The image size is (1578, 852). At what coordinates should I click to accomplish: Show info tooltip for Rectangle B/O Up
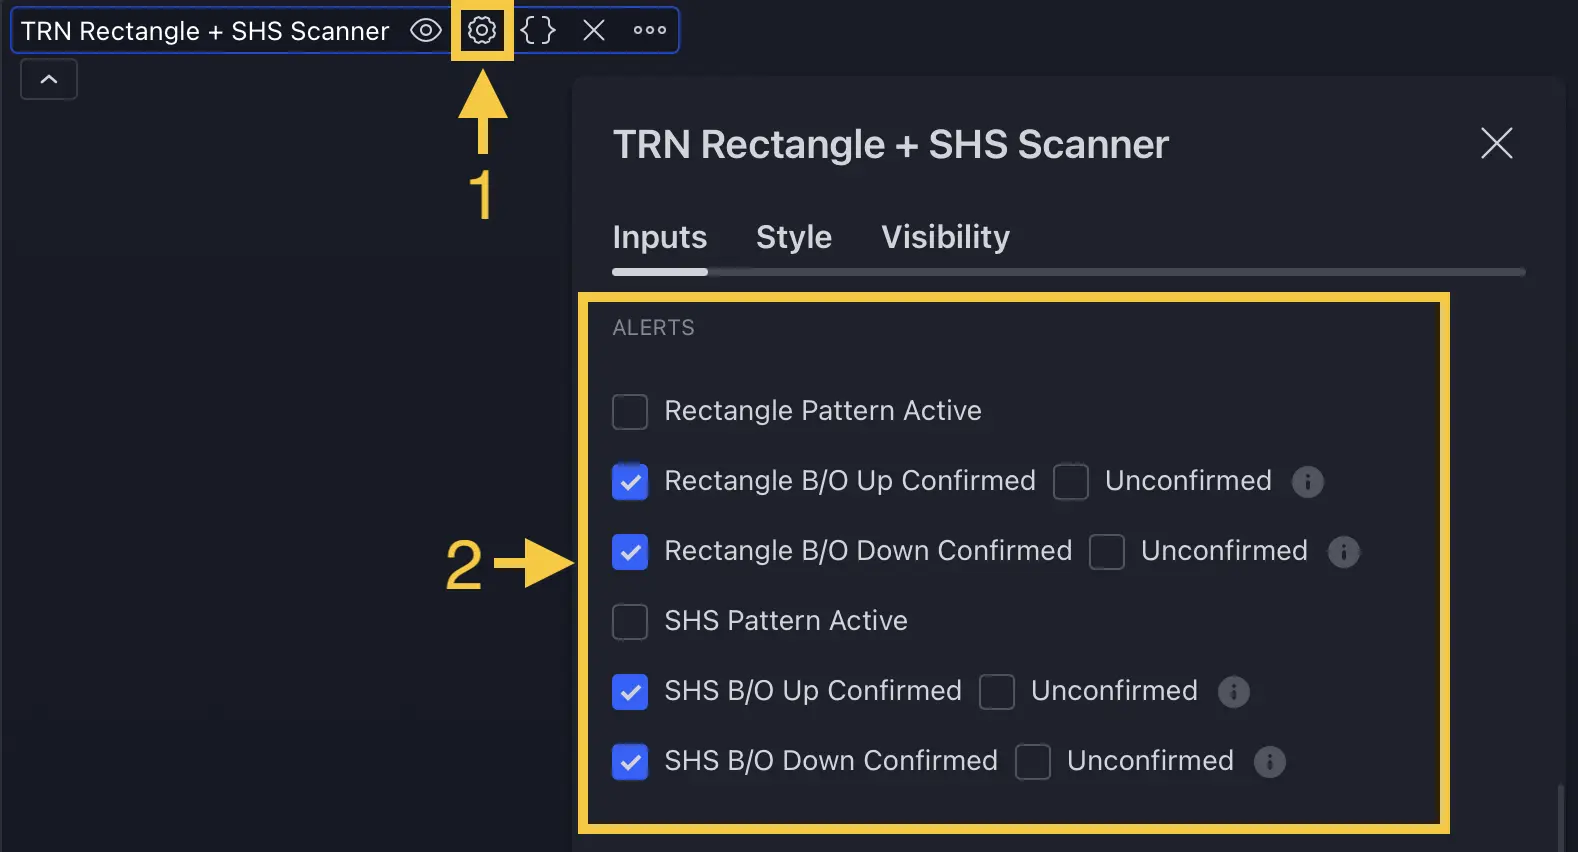pos(1308,482)
